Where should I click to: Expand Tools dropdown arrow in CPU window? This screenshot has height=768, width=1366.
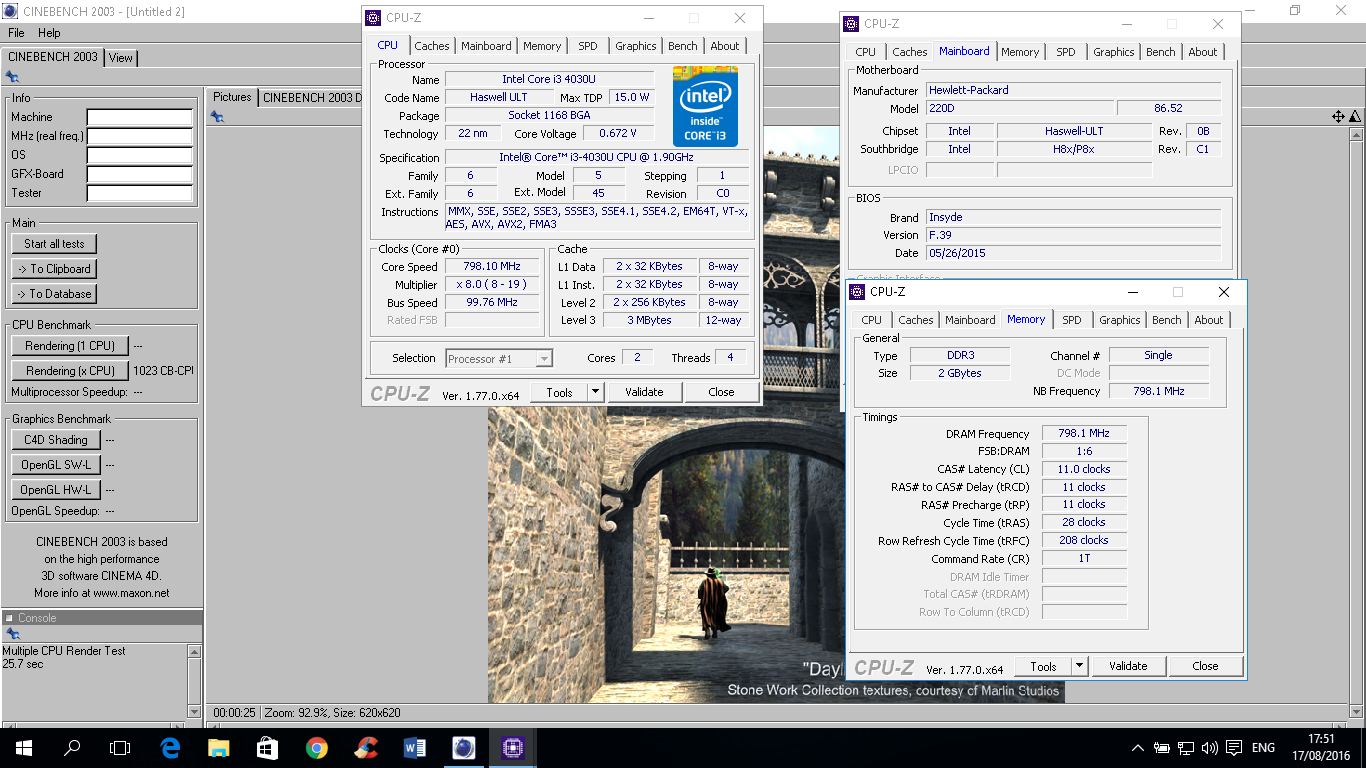tap(595, 392)
